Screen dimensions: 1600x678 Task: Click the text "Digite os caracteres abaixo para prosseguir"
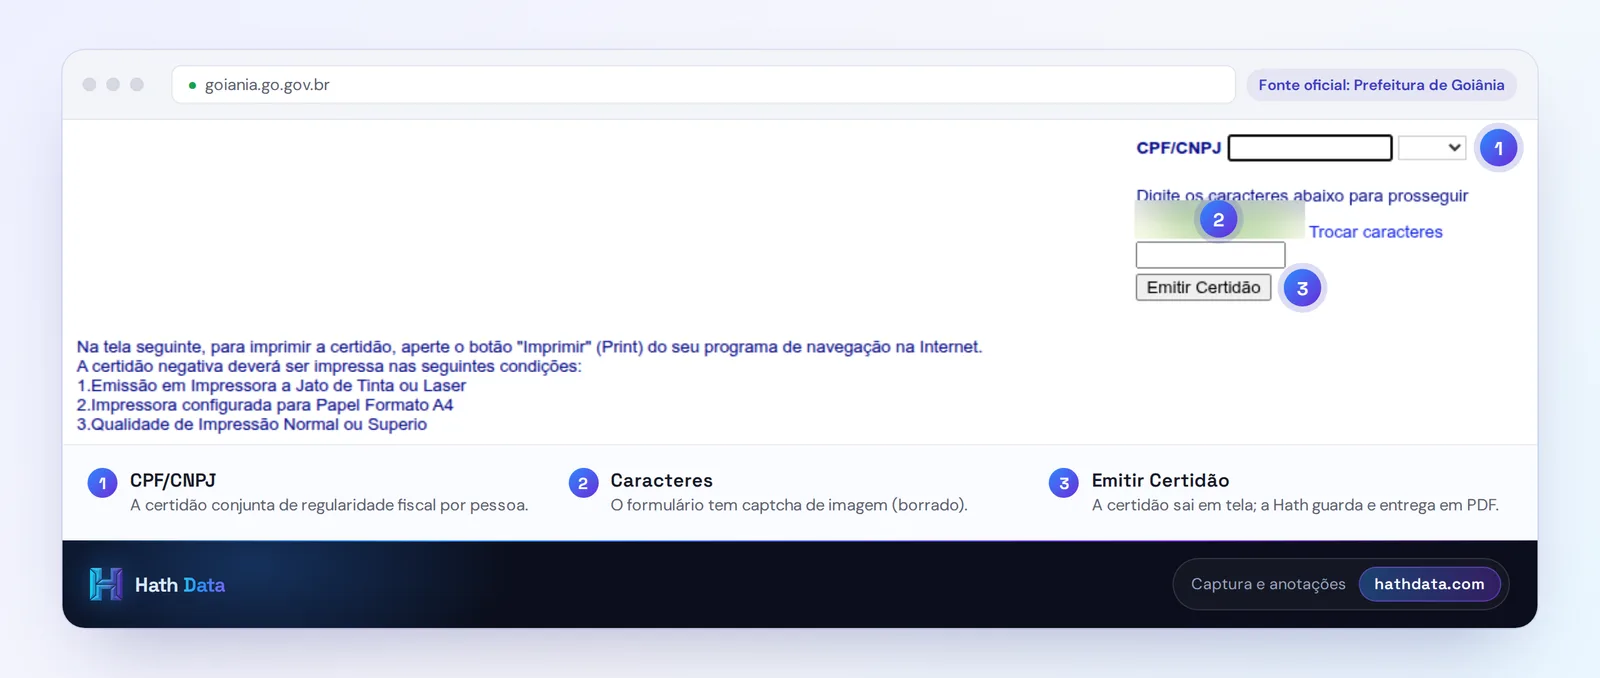[1302, 196]
